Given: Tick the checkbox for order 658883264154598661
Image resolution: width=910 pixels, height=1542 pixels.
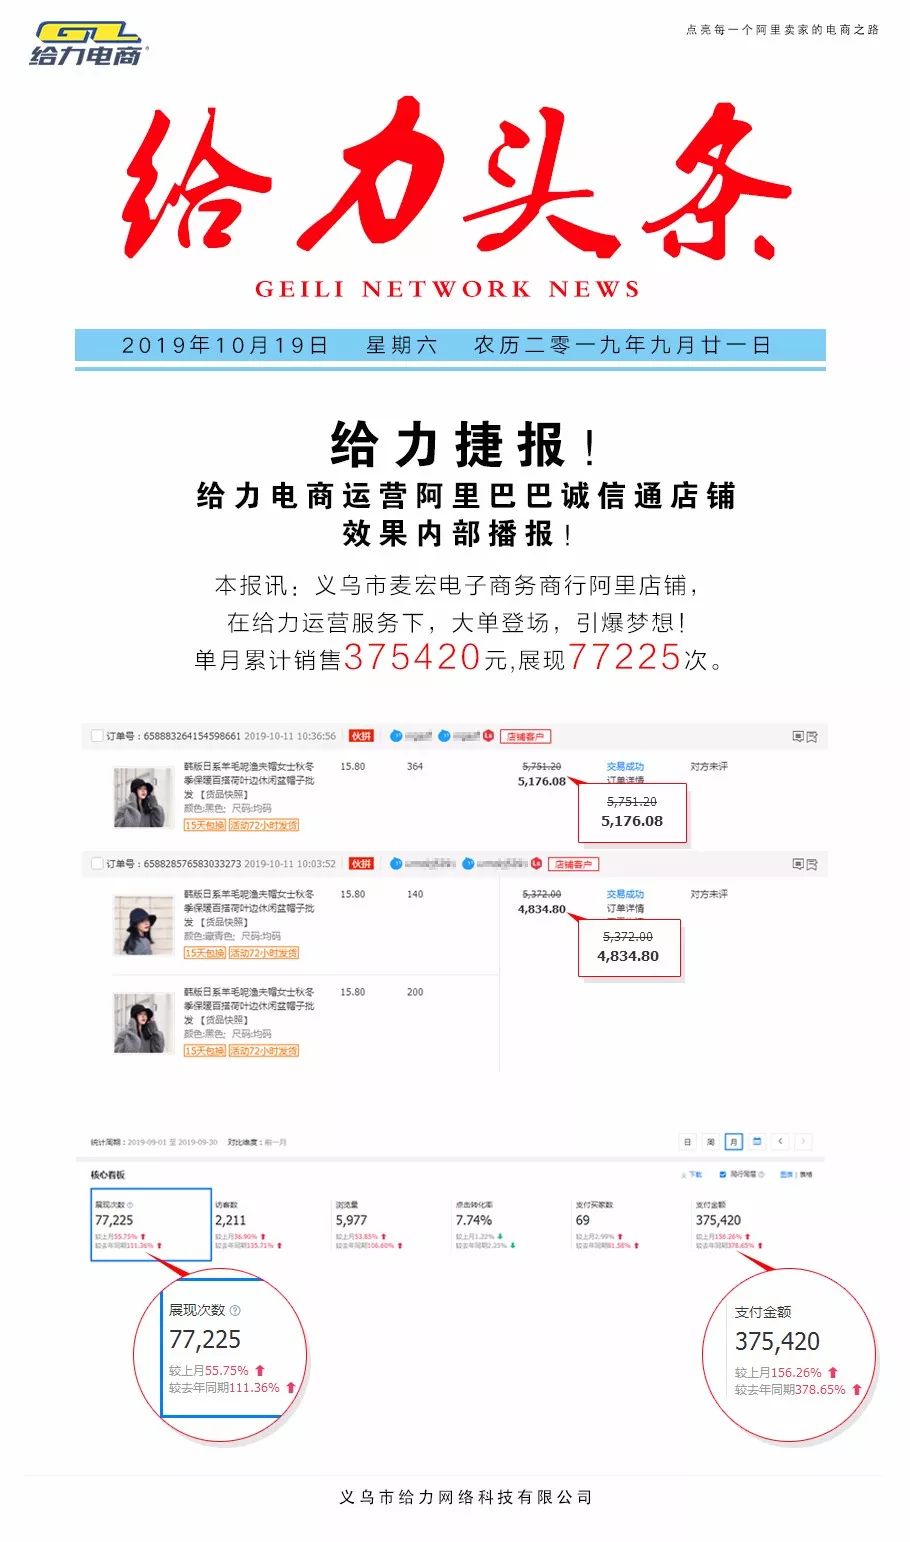Looking at the screenshot, I should click(x=97, y=736).
